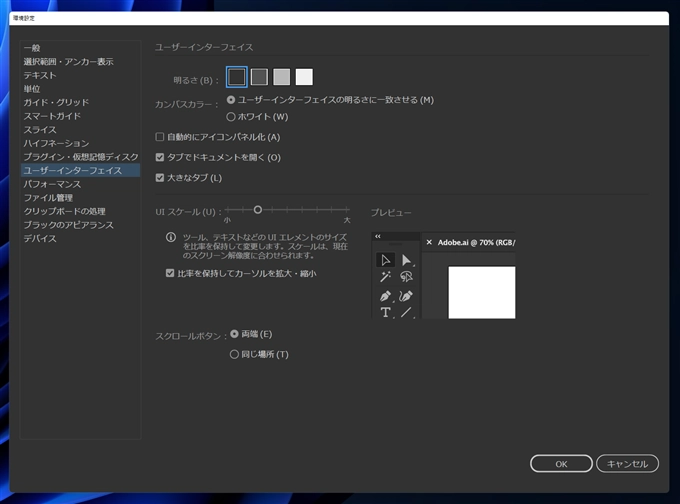Image resolution: width=680 pixels, height=504 pixels.
Task: Select the Selection tool in preview
Action: click(x=385, y=260)
